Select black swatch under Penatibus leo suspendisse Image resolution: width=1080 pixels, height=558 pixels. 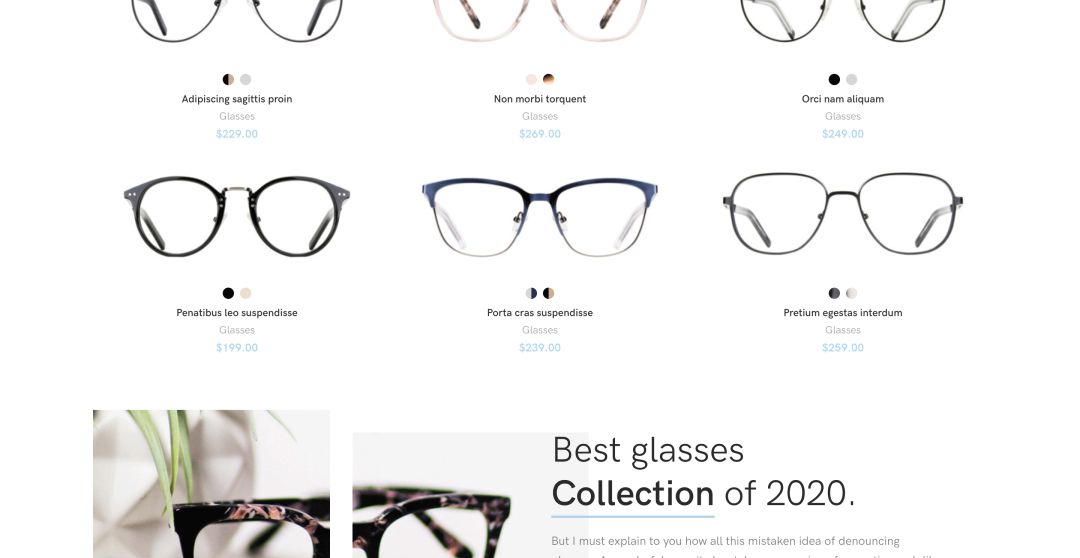click(x=228, y=293)
